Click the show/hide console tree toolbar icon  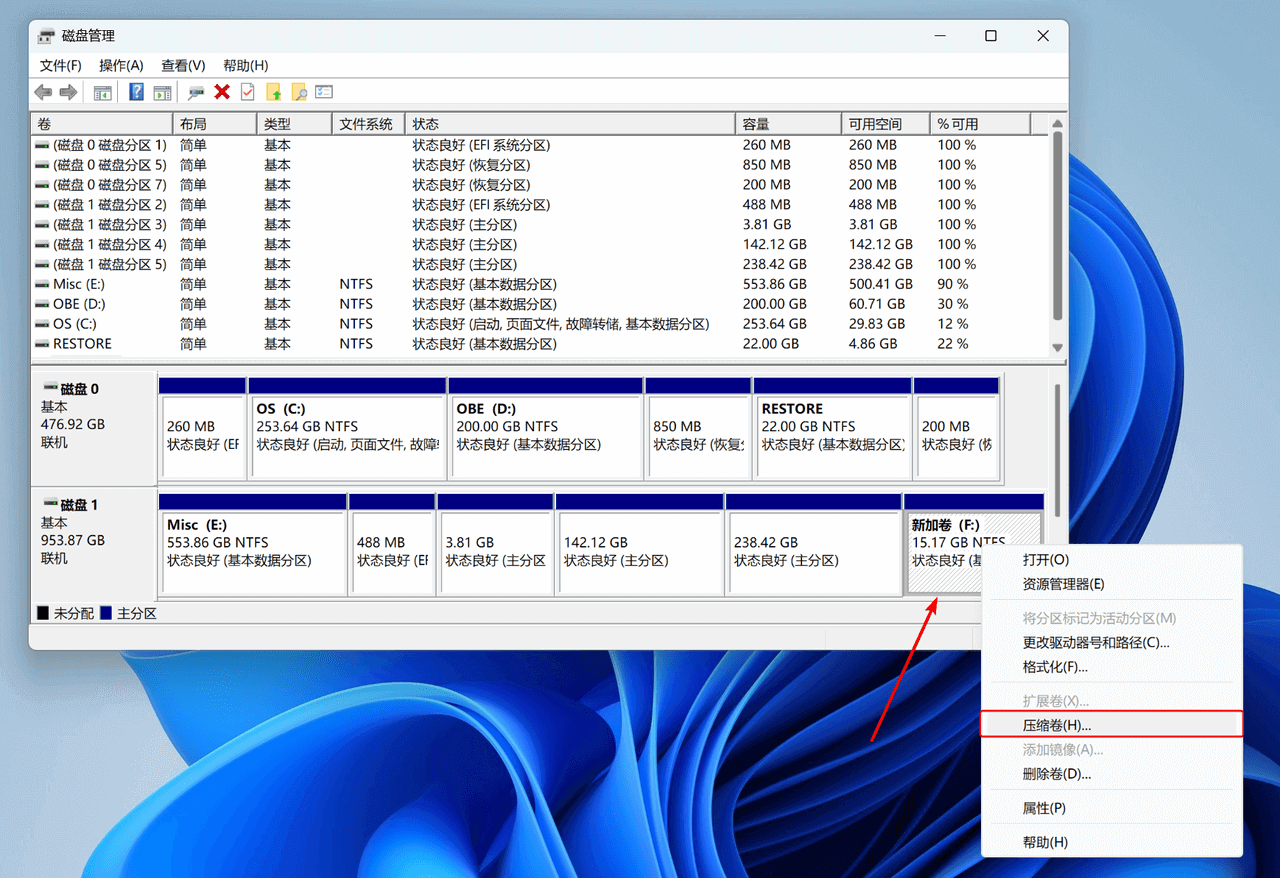coord(102,92)
